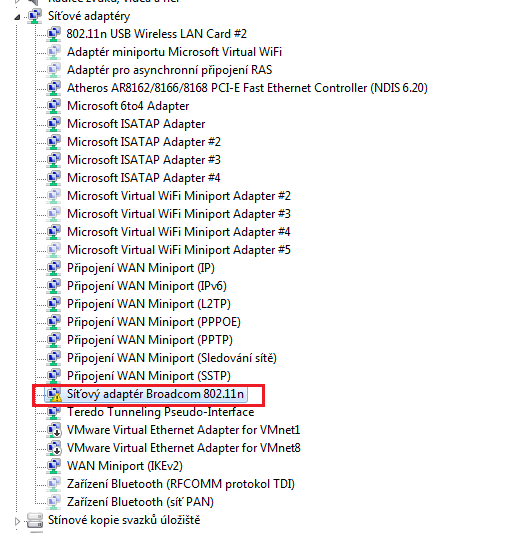Click the Atheros Ethernet Controller icon
511x533 pixels.
(x=54, y=88)
